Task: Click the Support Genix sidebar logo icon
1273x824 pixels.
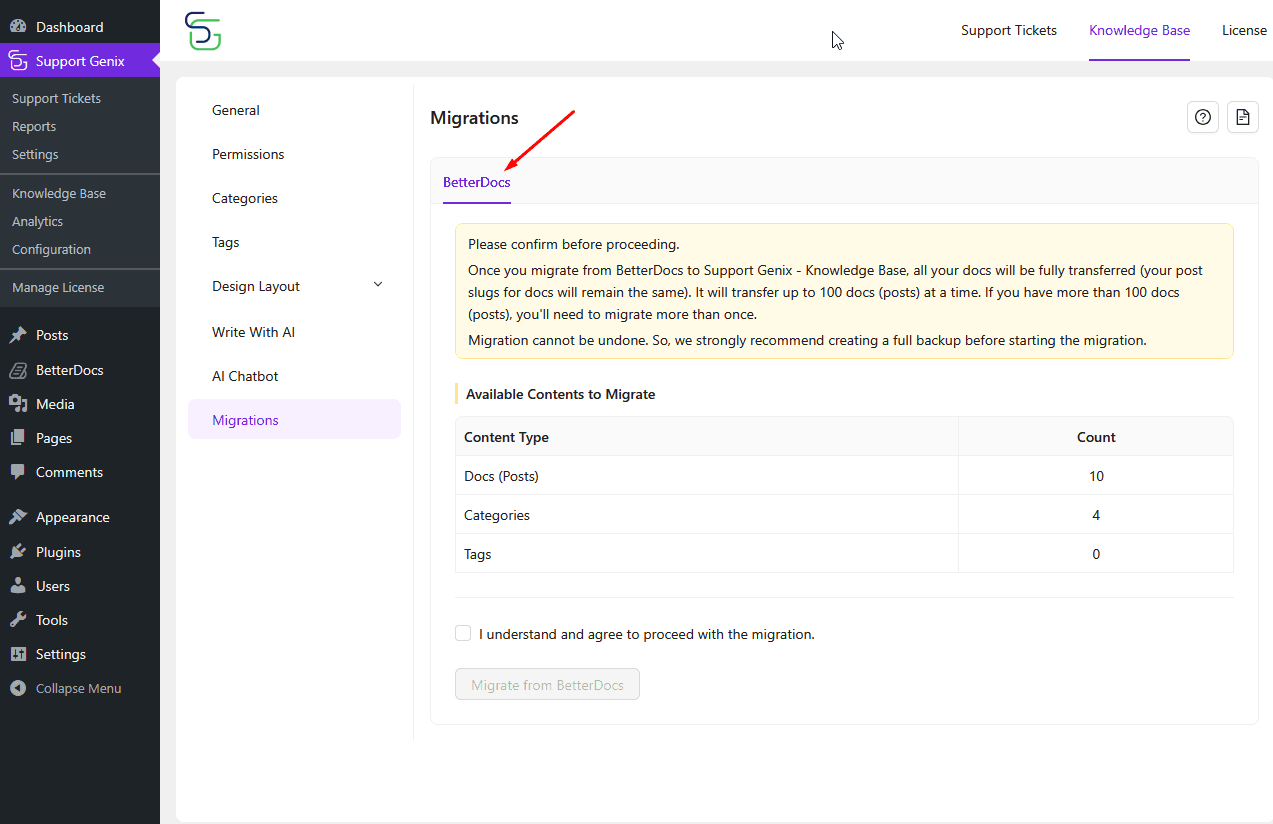Action: point(18,61)
